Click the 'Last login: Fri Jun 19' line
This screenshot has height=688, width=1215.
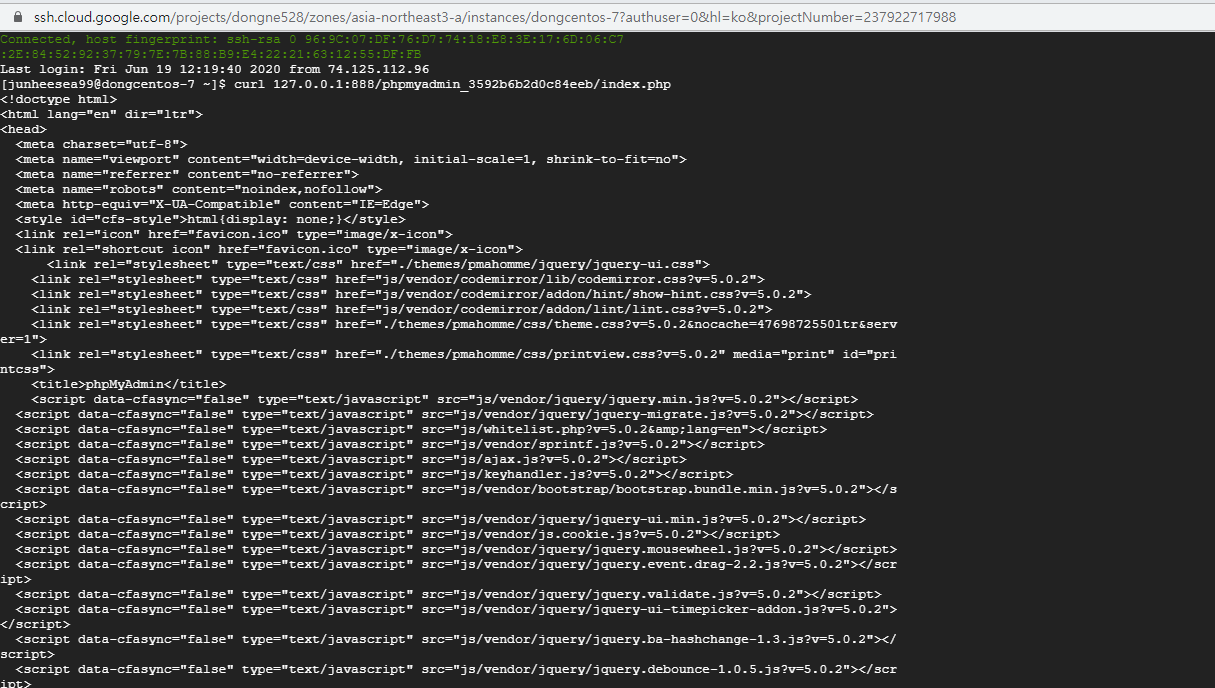pos(215,69)
